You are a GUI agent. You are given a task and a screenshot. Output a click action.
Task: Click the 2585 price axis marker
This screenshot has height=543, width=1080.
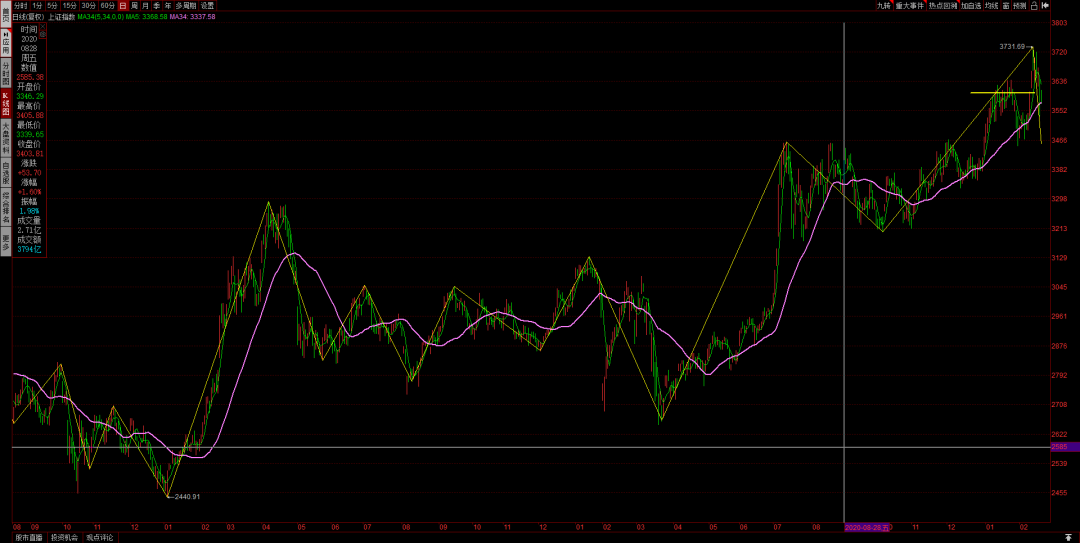click(1065, 447)
